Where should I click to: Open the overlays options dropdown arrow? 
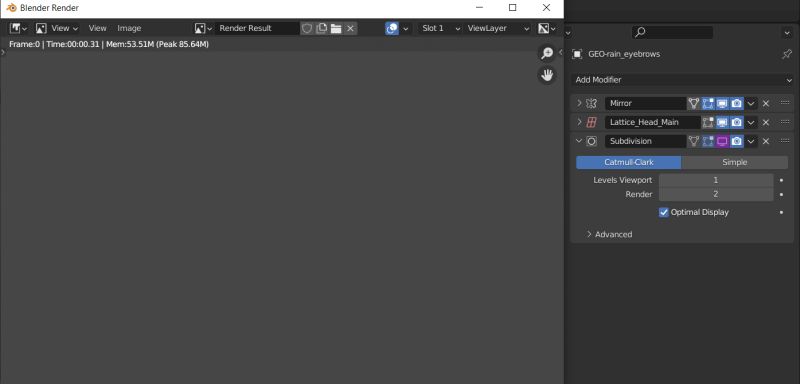(406, 29)
